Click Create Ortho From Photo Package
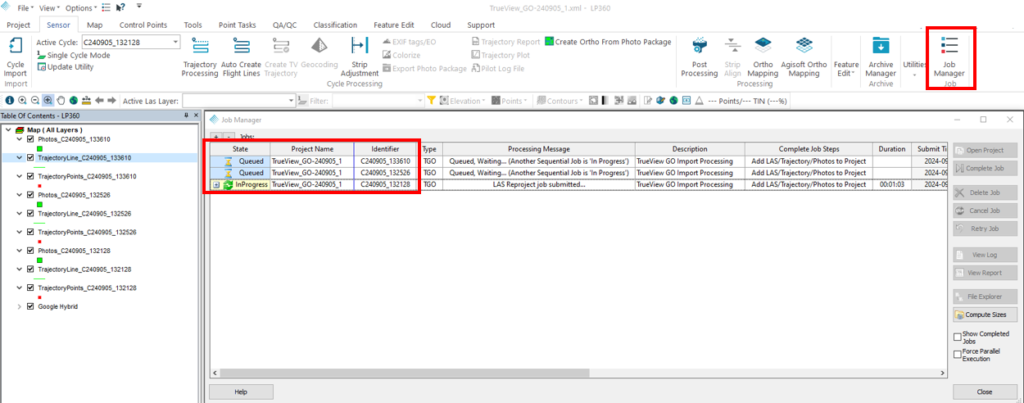 pyautogui.click(x=608, y=42)
